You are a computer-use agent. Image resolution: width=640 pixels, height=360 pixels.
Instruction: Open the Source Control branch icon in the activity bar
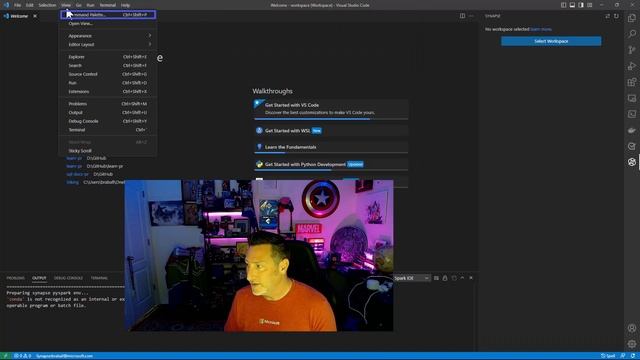coord(632,50)
